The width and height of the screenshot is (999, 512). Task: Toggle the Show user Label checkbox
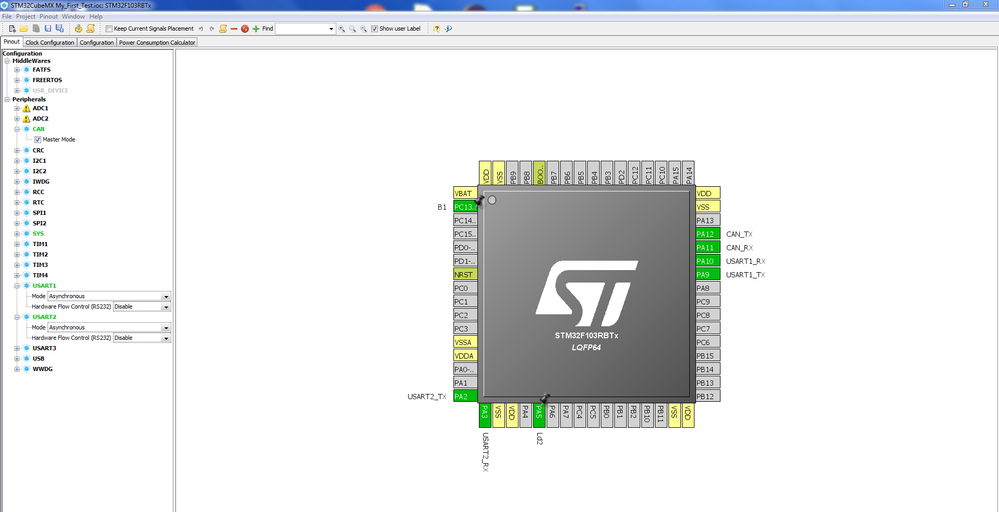tap(375, 29)
